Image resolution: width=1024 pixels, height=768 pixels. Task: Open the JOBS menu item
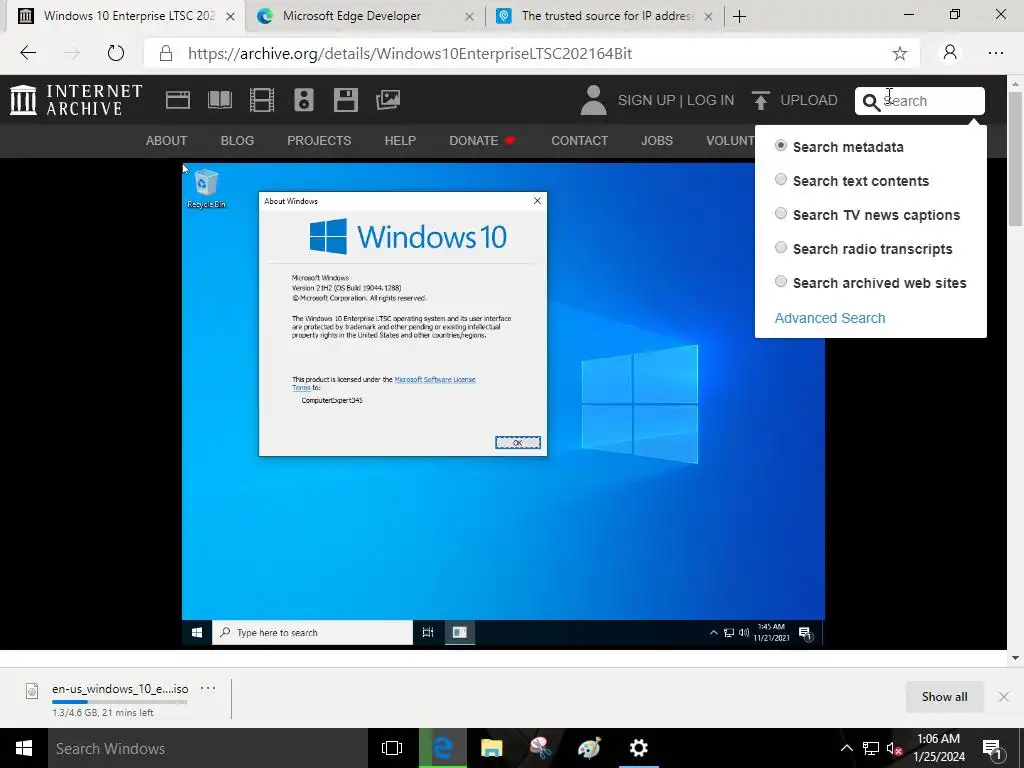coord(657,140)
